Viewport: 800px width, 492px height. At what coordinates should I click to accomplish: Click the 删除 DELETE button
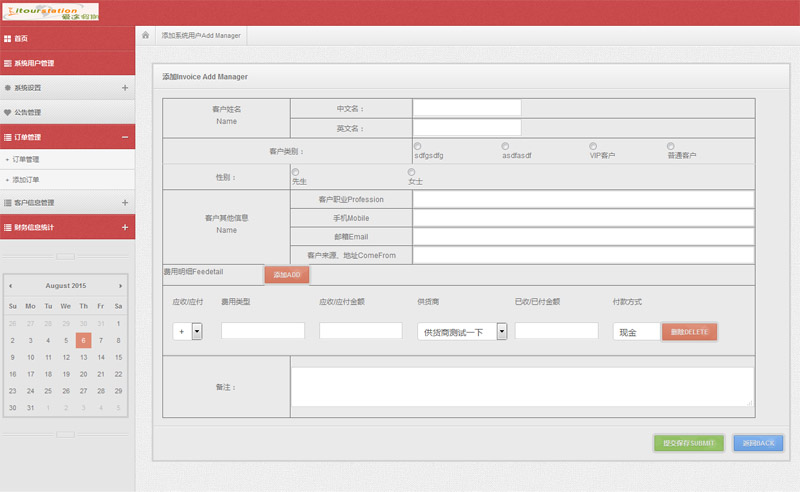[x=689, y=331]
